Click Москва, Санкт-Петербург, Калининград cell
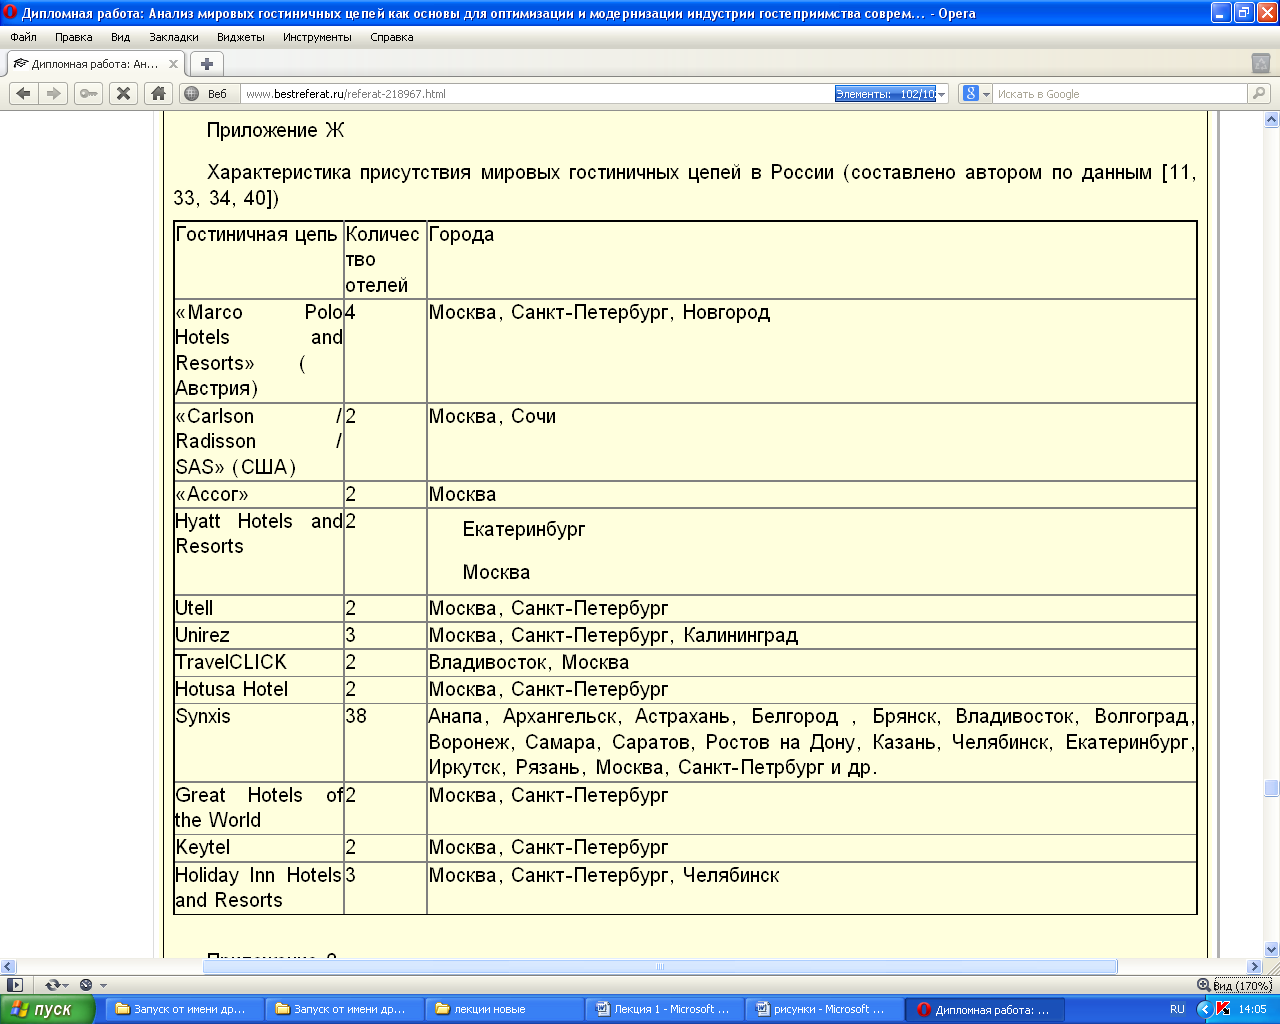The image size is (1280, 1024). [811, 635]
